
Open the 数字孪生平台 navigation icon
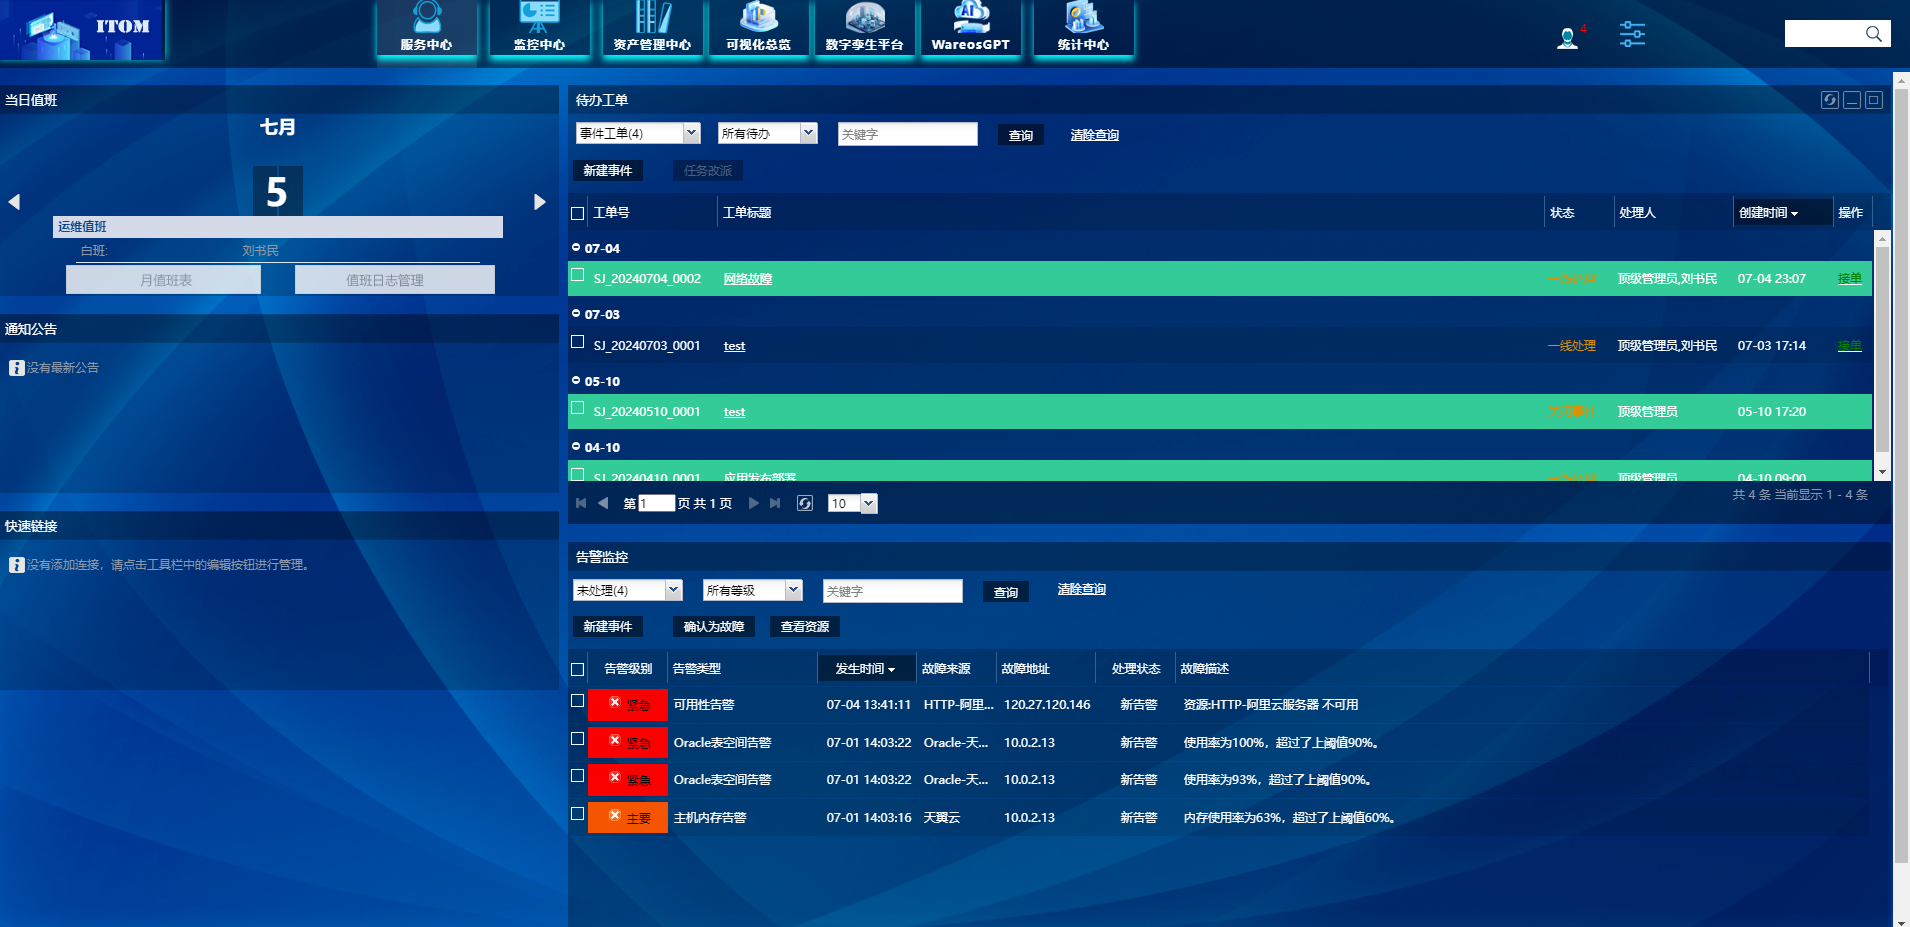tap(864, 28)
